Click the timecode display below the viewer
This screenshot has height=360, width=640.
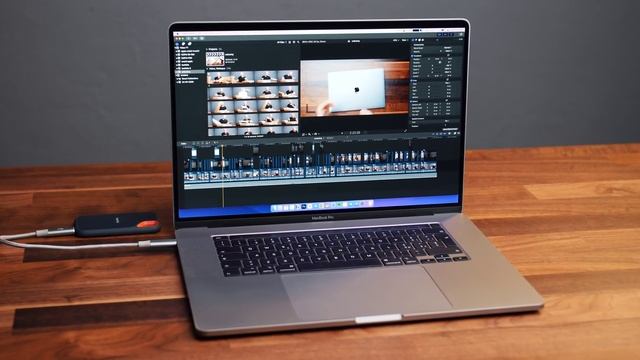[355, 133]
